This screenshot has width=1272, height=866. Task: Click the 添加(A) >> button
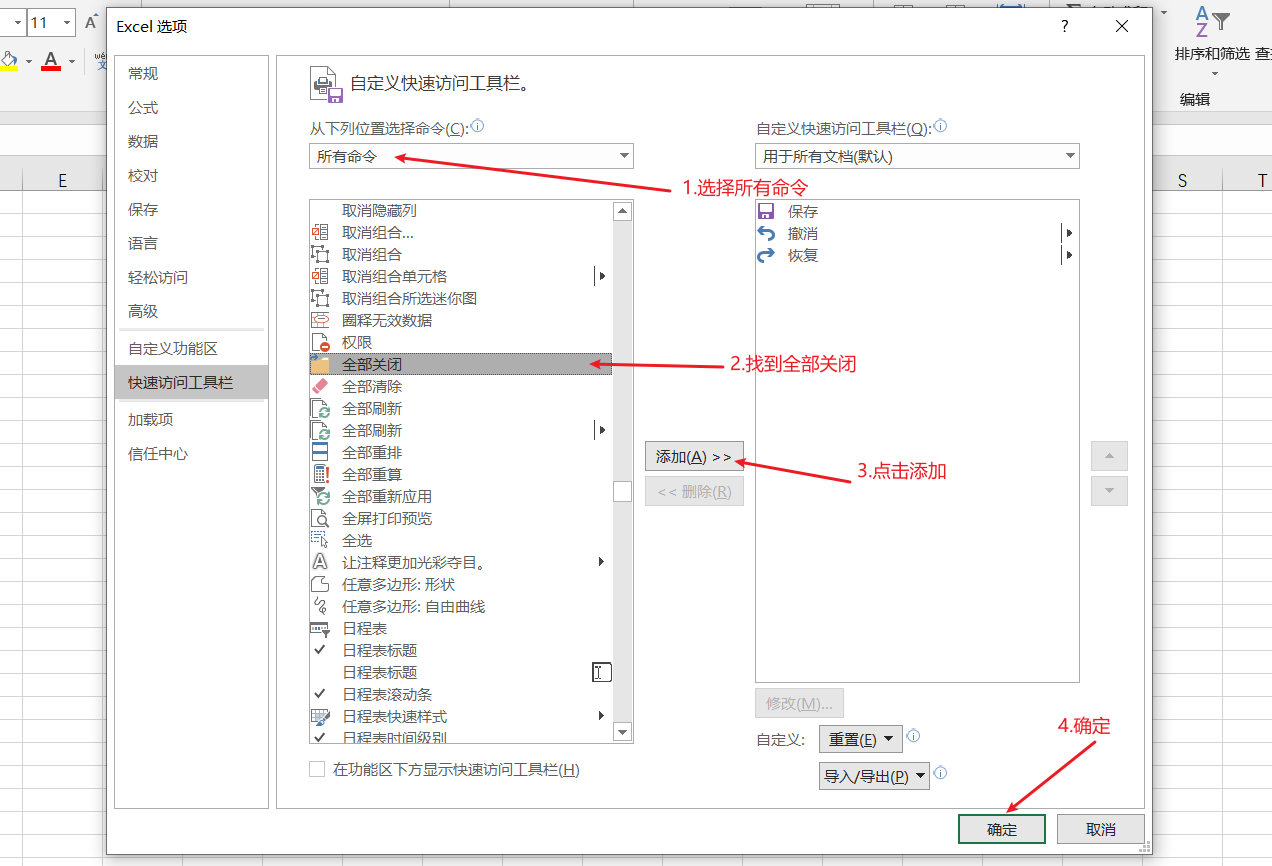tap(694, 457)
